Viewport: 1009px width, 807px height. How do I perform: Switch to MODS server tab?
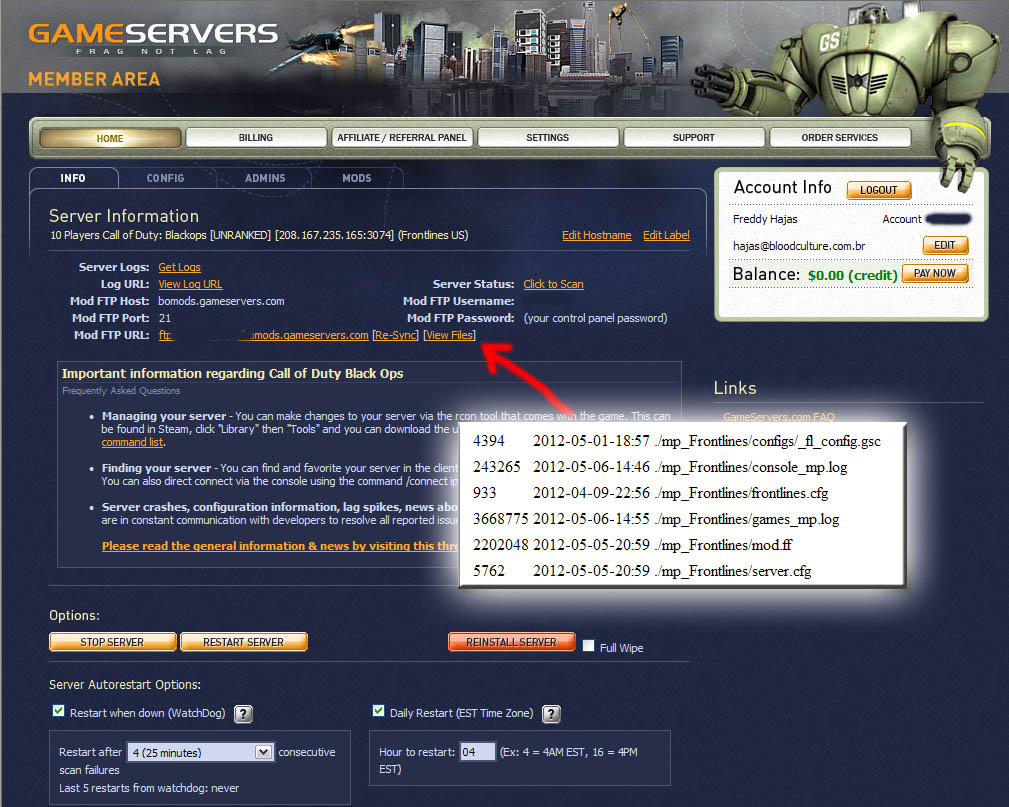[x=357, y=178]
